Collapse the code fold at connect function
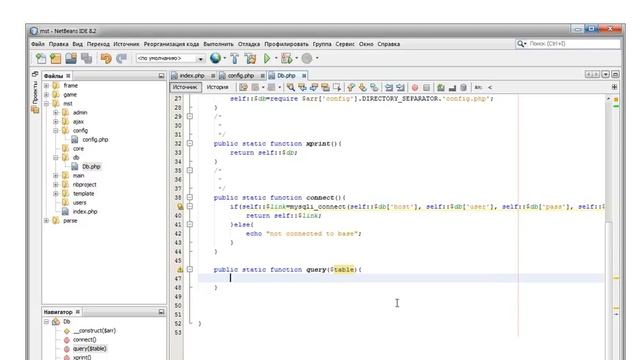 (190, 198)
